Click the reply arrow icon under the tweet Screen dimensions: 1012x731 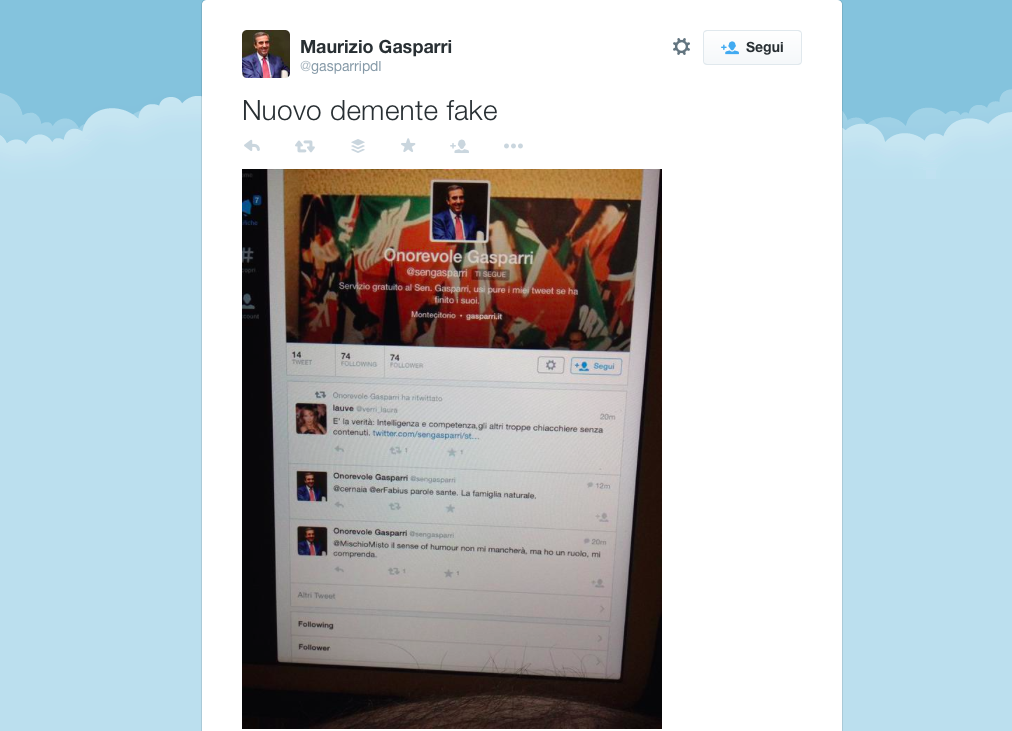[x=252, y=146]
